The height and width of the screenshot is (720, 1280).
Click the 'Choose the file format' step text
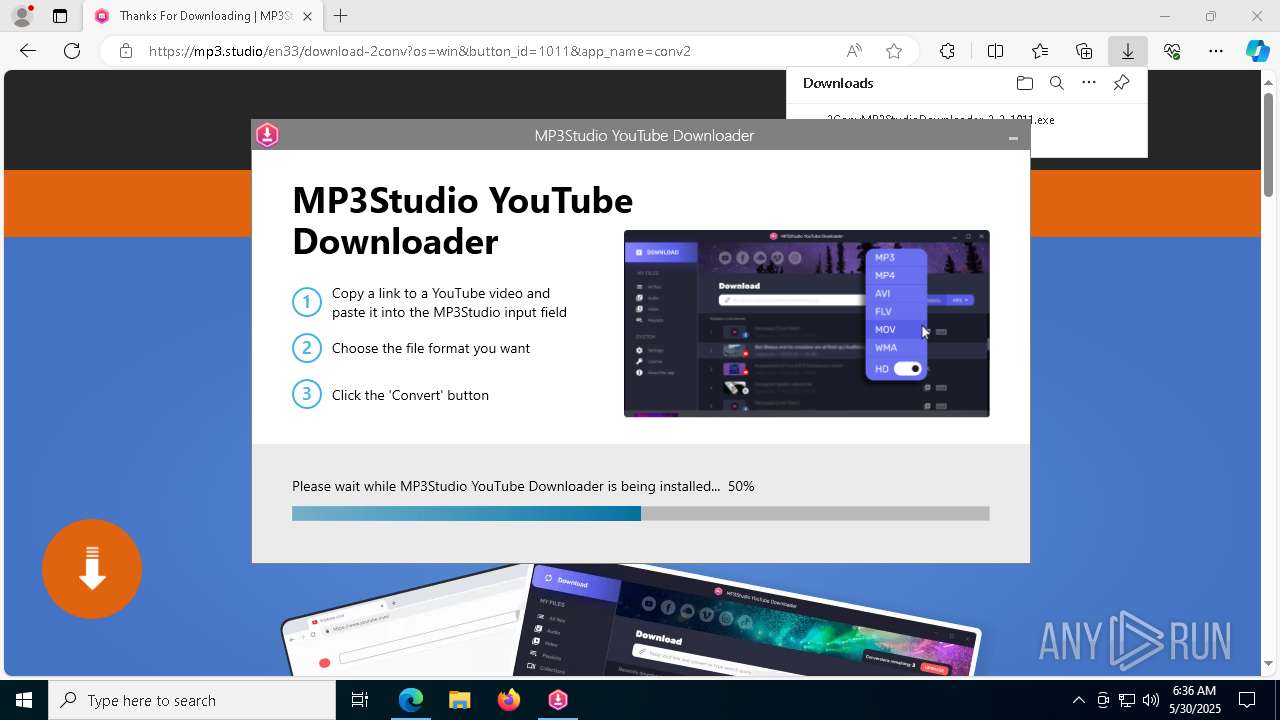pos(431,348)
